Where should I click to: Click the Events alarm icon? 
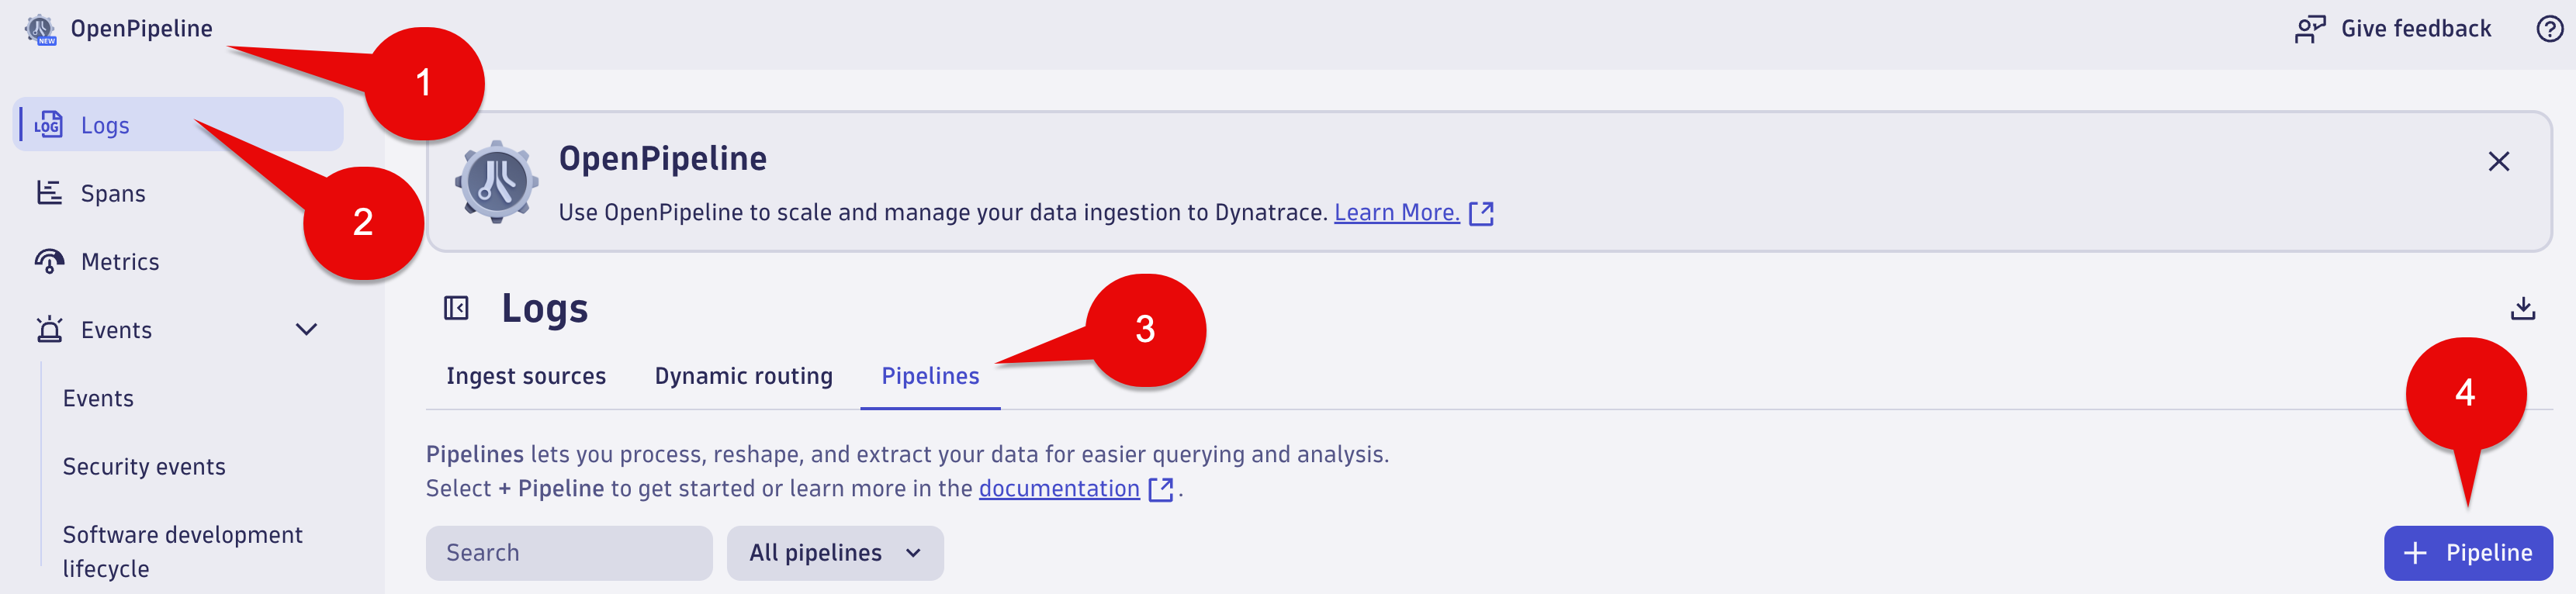[49, 329]
